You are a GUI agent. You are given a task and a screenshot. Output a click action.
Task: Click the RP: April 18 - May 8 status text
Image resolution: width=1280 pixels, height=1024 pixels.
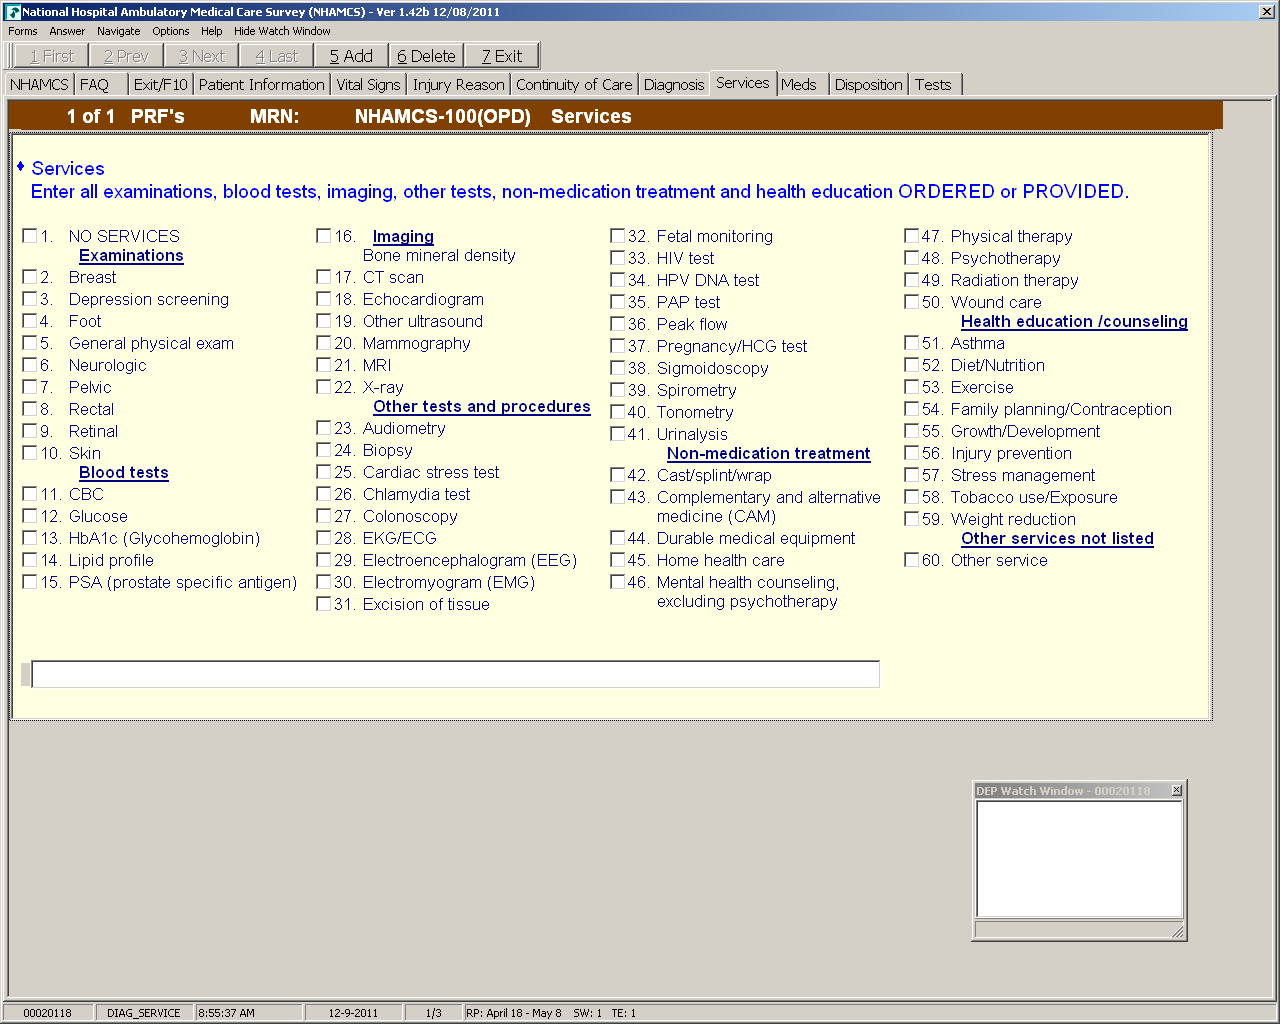point(514,1013)
